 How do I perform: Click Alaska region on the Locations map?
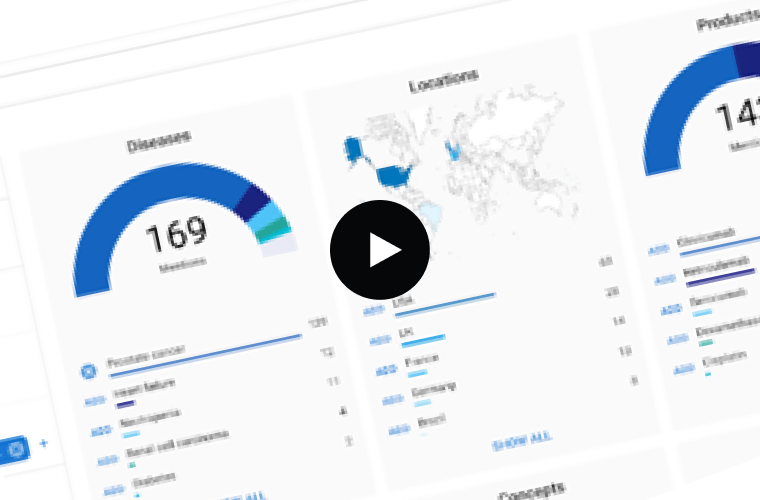click(x=353, y=148)
